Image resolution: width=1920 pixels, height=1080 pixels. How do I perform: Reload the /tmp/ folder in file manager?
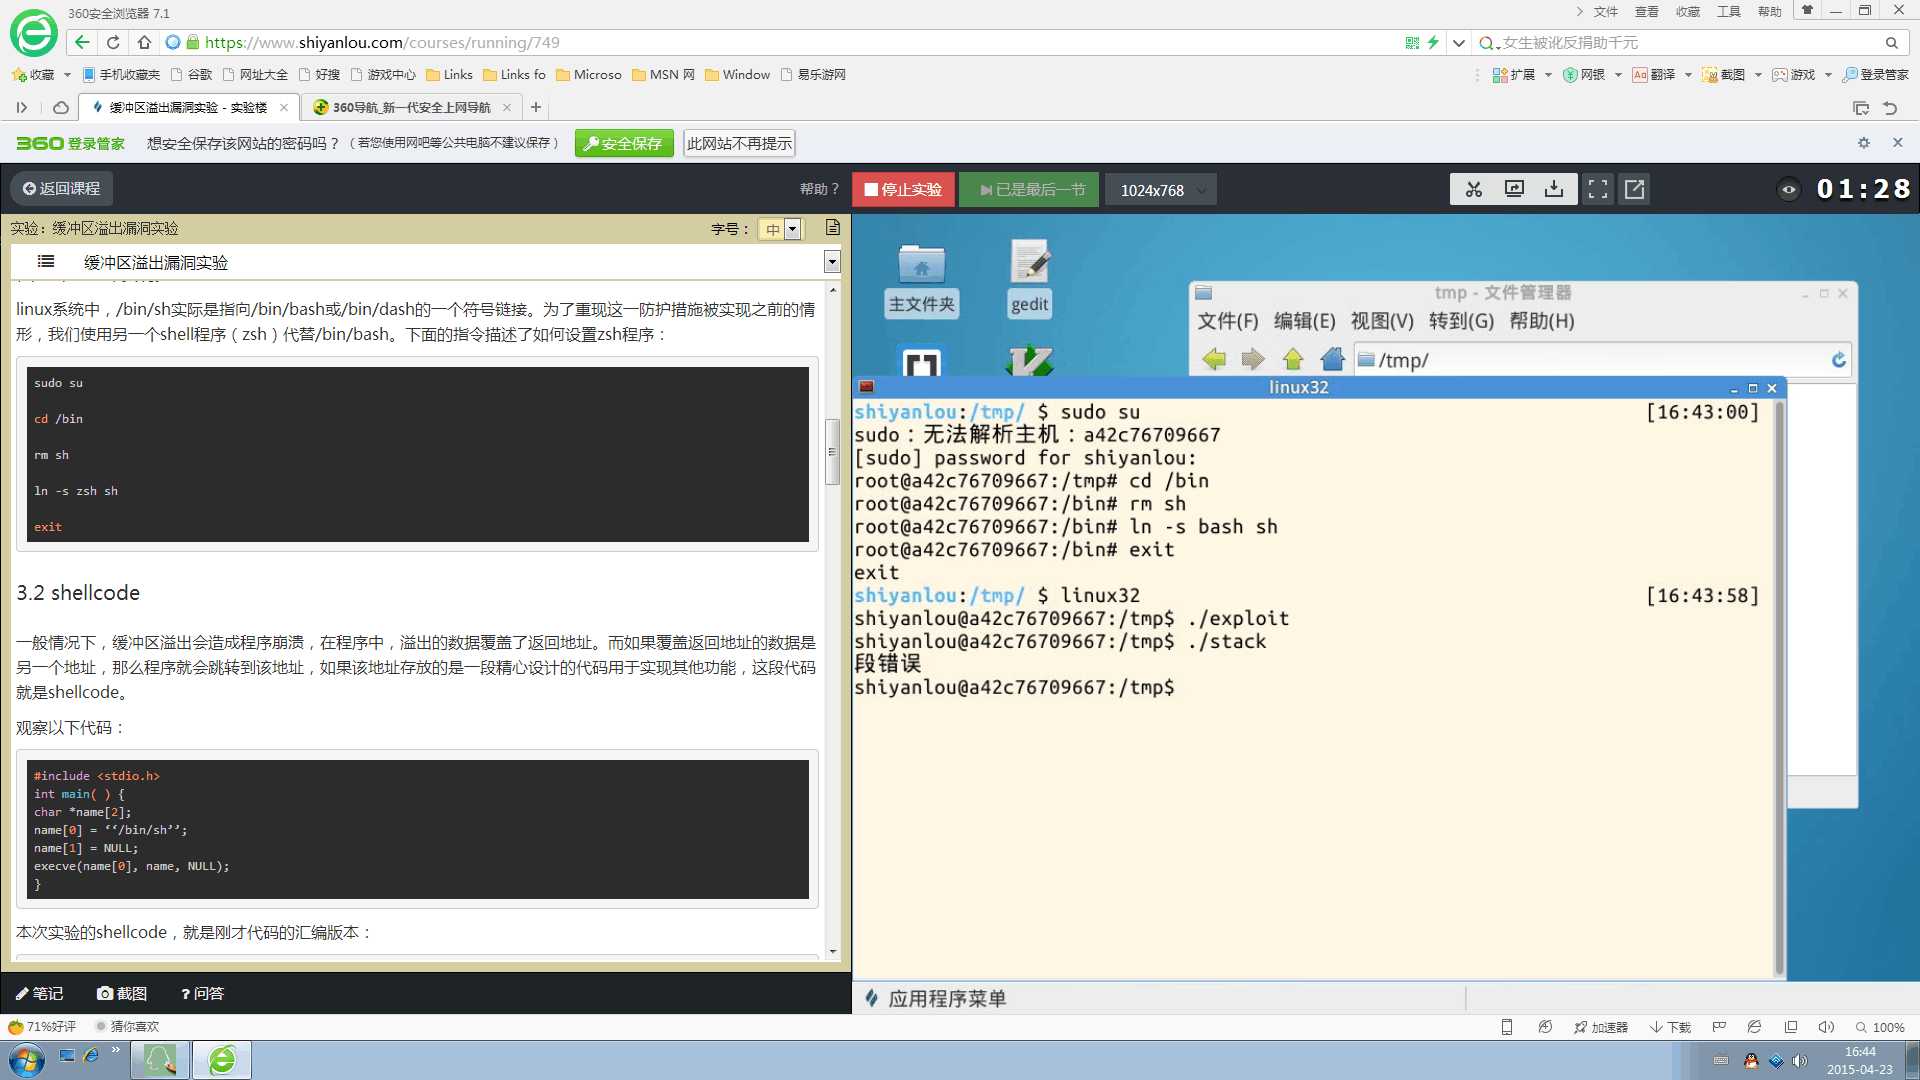(1838, 360)
